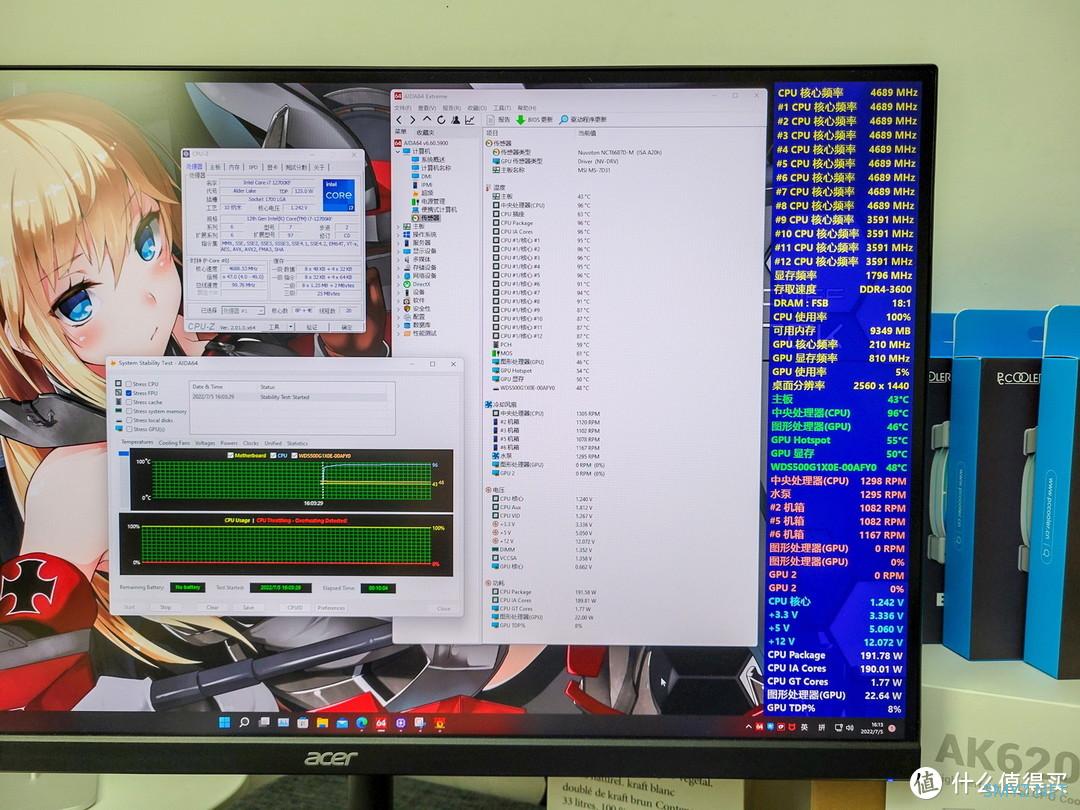The image size is (1080, 810).
Task: Open CPU-Z 处理器 selection dropdown
Action: point(242,311)
